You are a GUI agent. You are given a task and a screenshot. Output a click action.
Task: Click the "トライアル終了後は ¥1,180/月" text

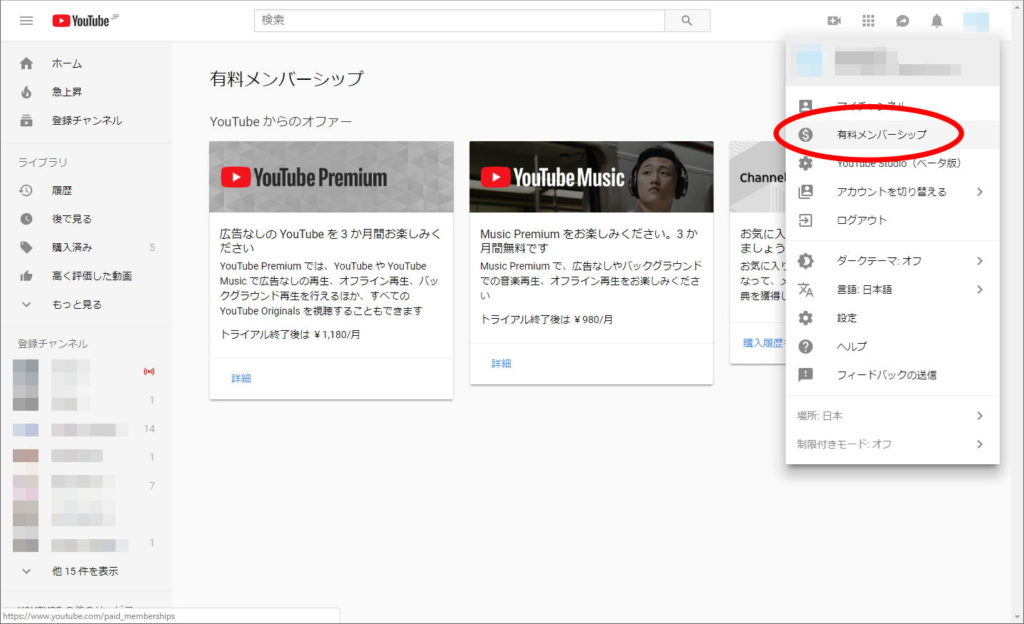coord(290,334)
